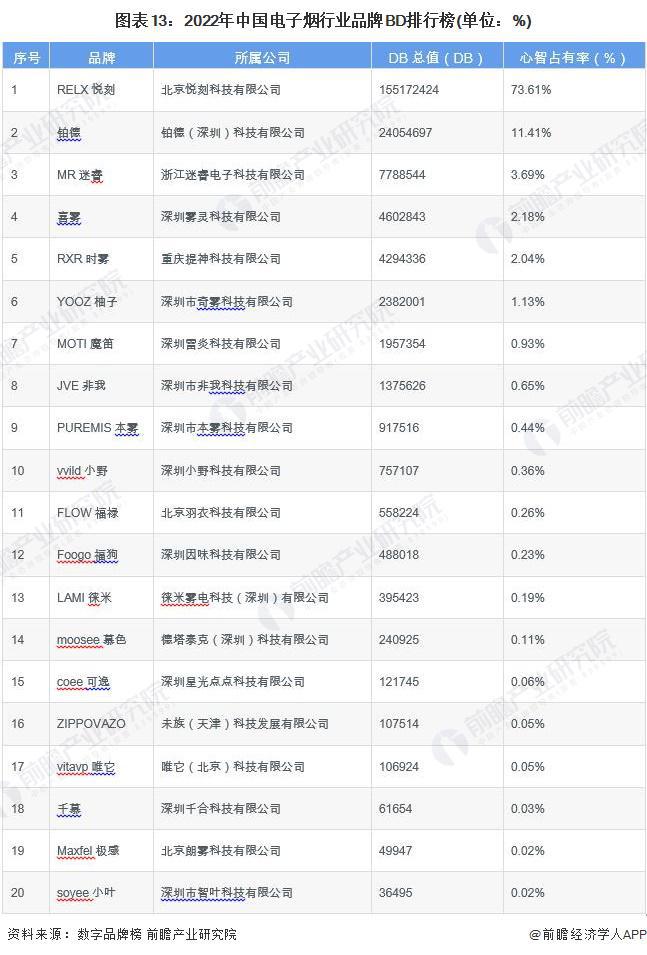647x955 pixels.
Task: Click value 7788544
Action: (401, 175)
